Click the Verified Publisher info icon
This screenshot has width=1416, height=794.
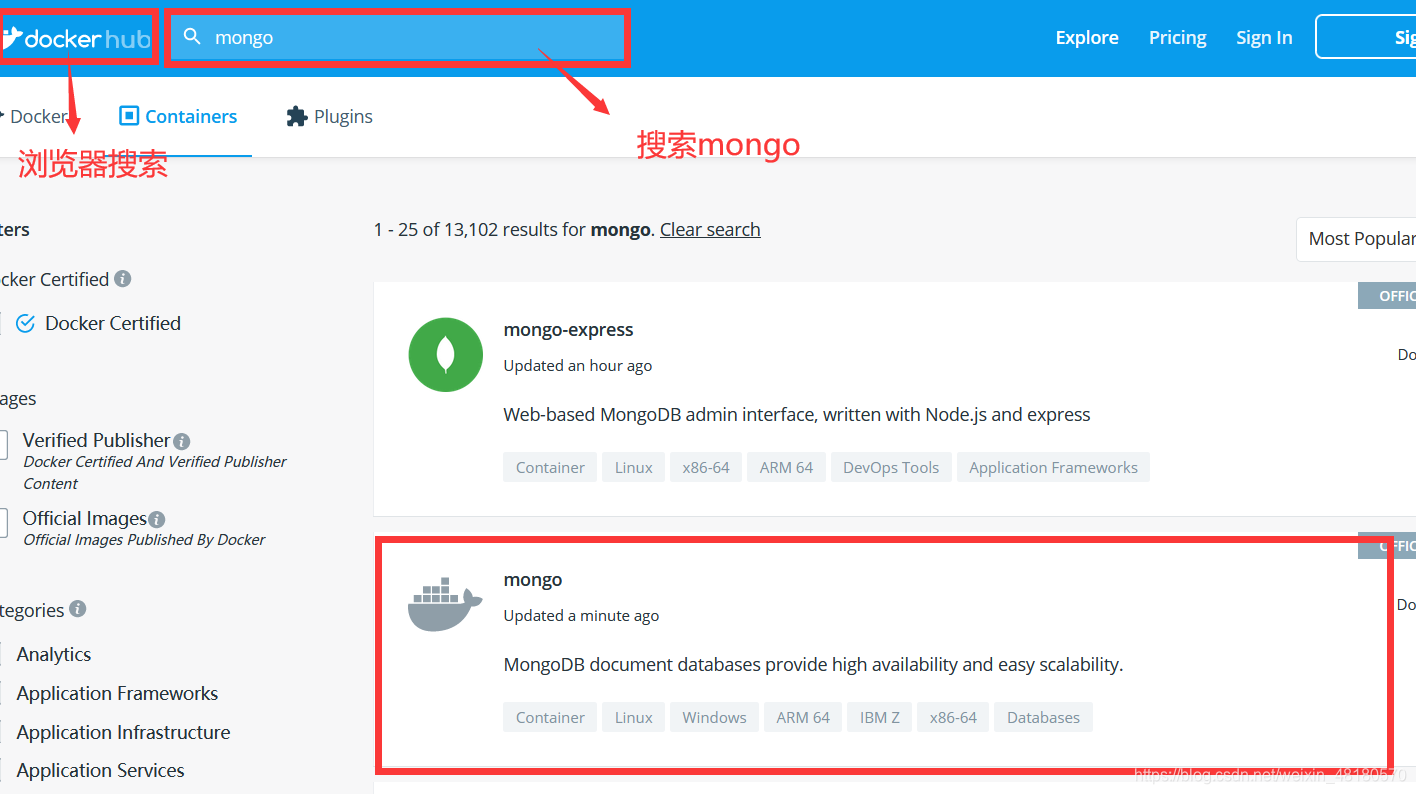(x=181, y=441)
